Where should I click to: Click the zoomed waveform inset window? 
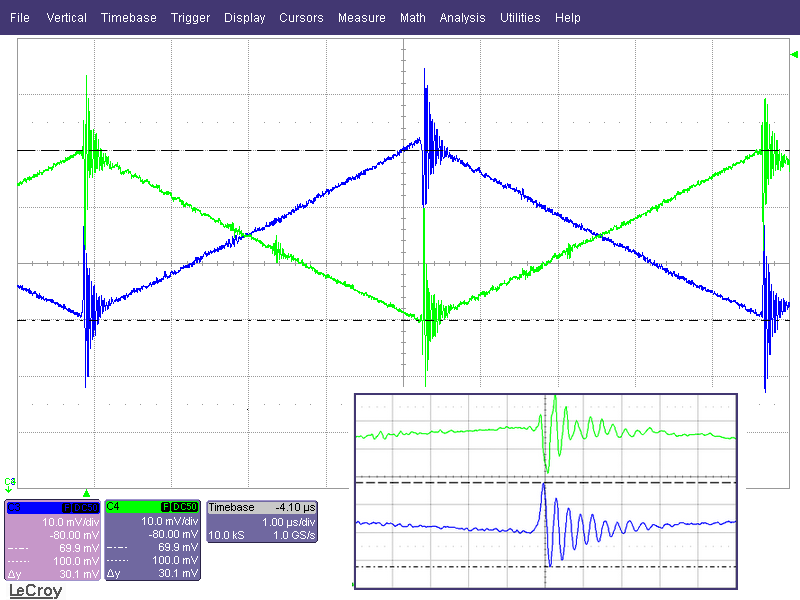click(x=546, y=488)
